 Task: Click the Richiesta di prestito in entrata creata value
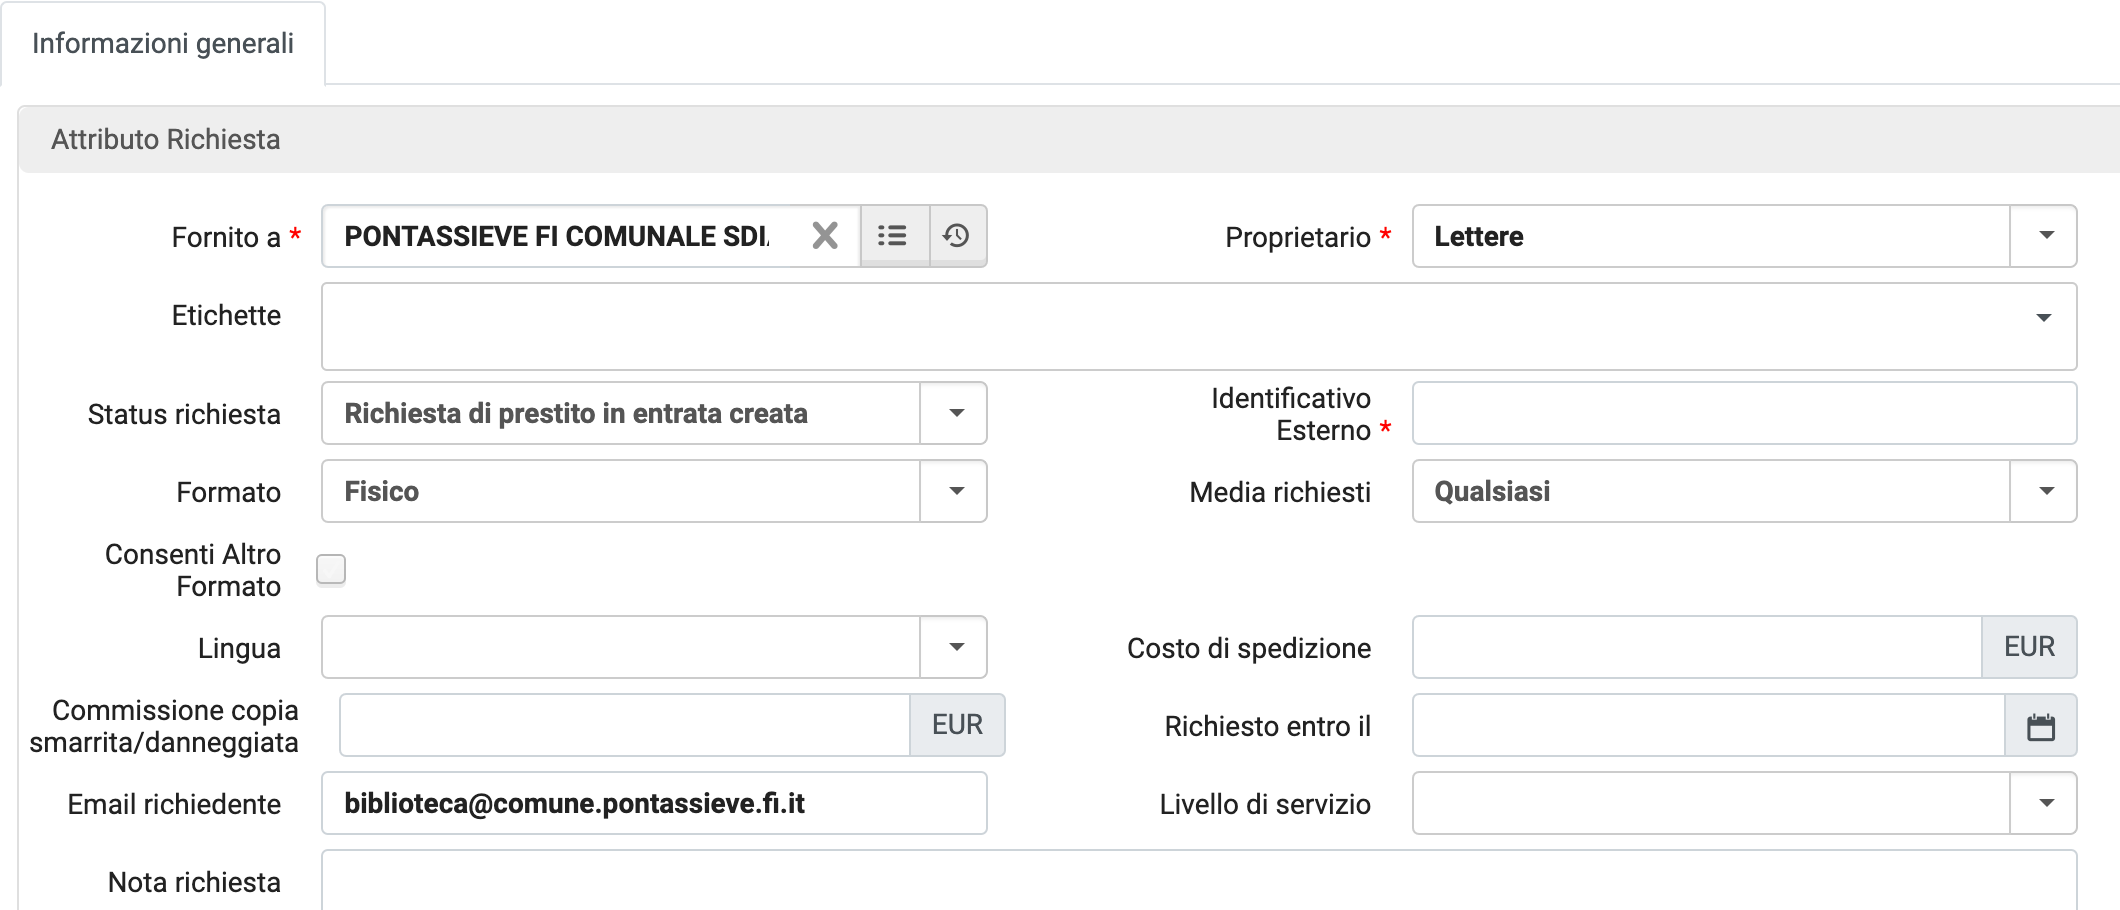click(x=576, y=414)
